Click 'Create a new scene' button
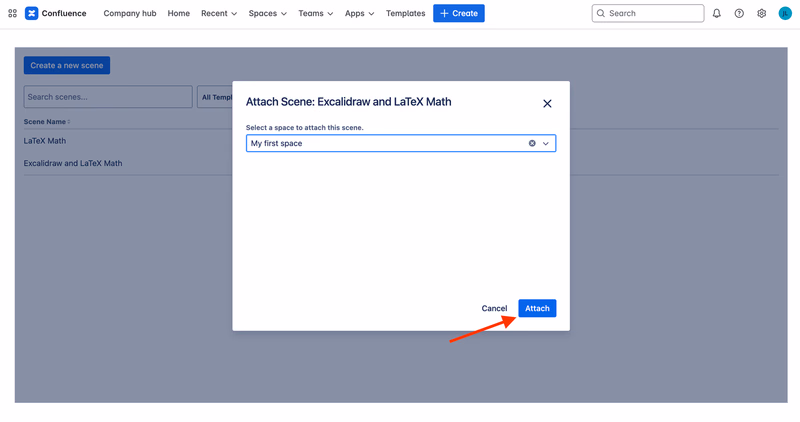 pos(67,65)
